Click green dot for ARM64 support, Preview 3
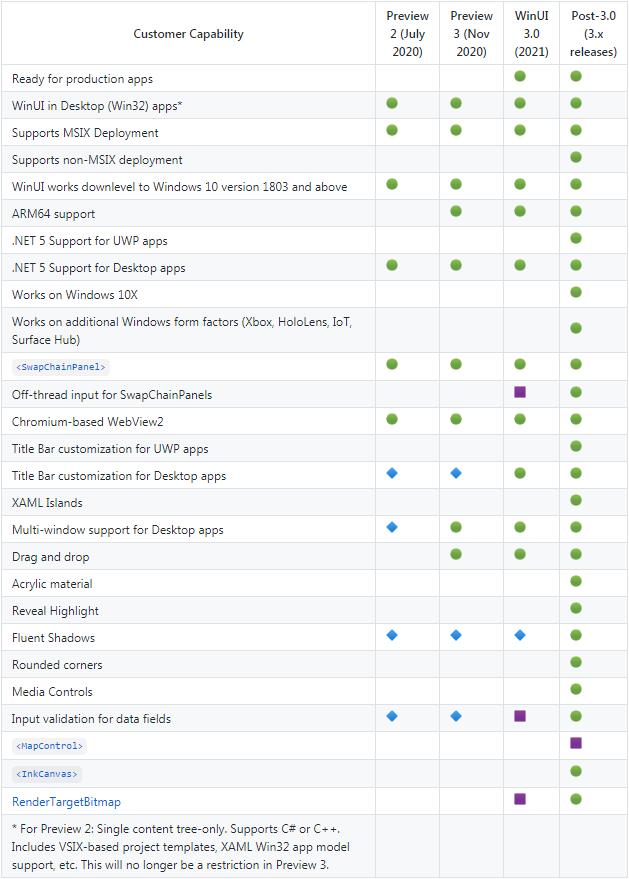629x879 pixels. pos(456,211)
